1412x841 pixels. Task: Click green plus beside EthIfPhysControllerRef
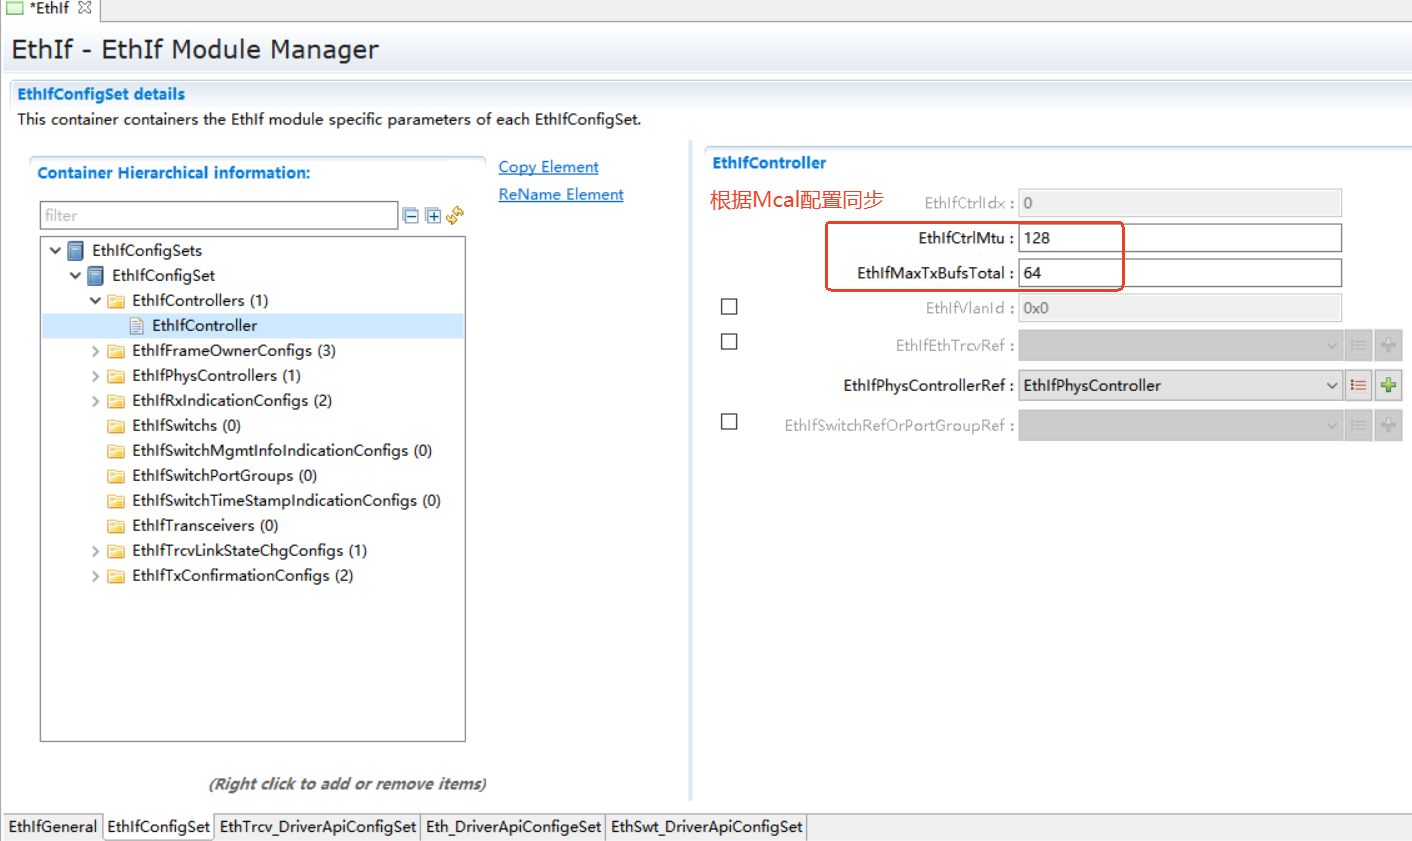click(1388, 385)
